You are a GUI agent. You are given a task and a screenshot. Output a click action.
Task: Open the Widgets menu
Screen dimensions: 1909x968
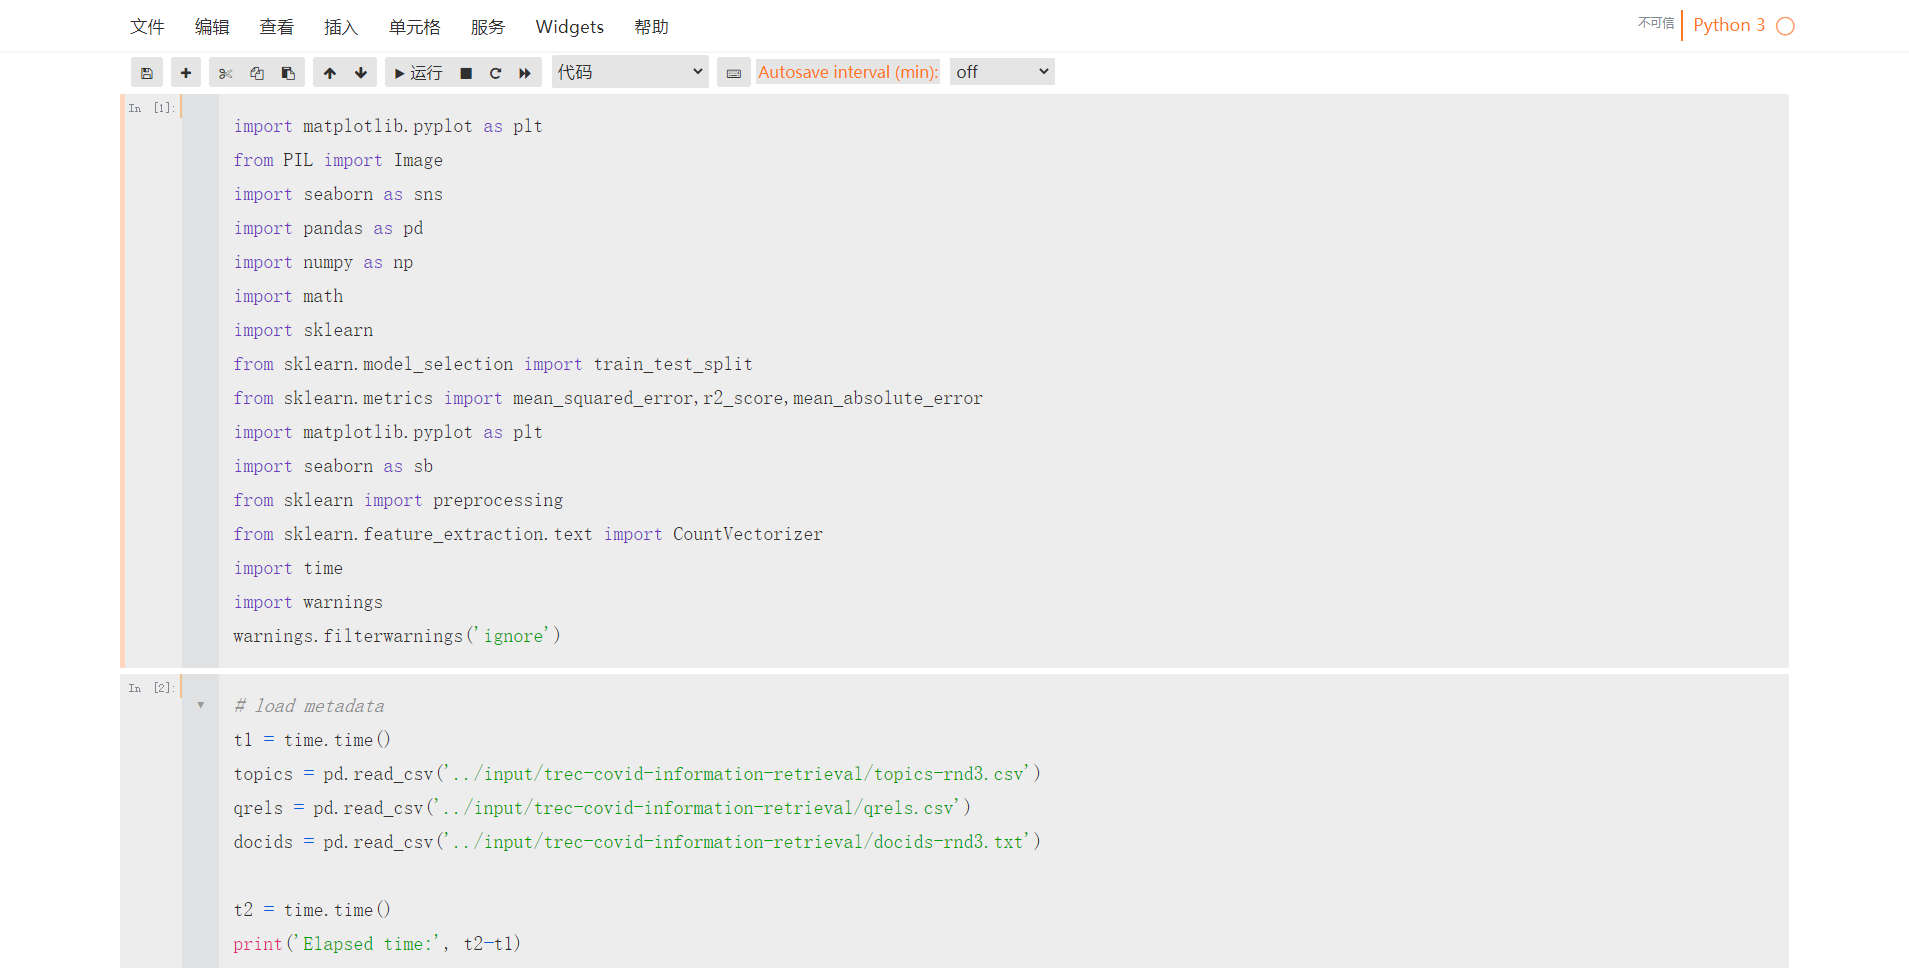(569, 27)
